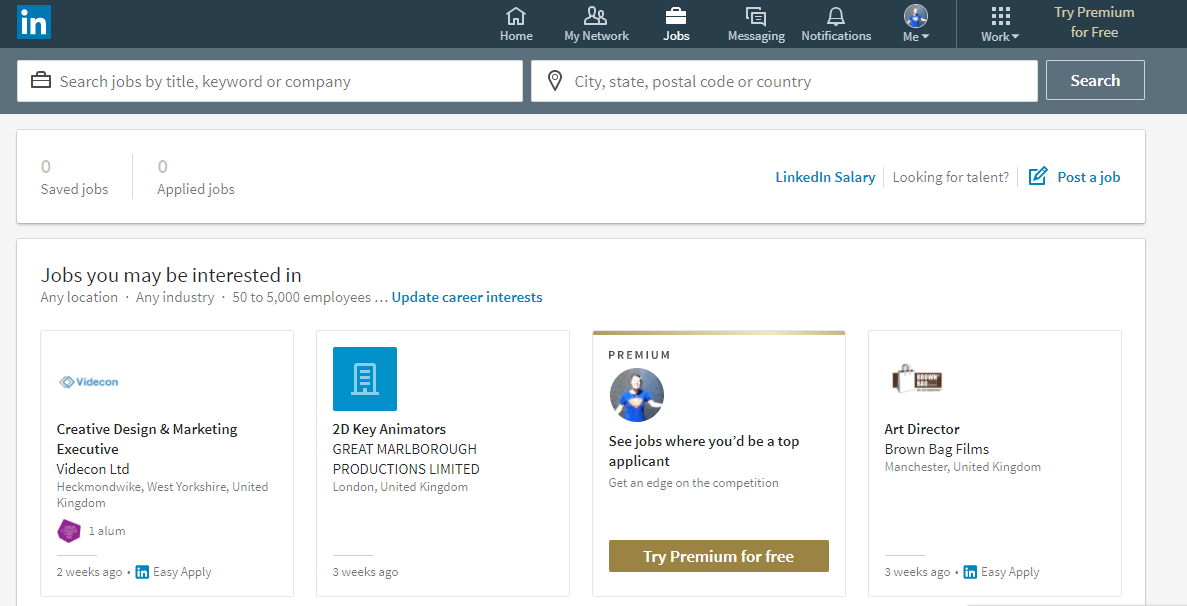This screenshot has height=606, width=1187.
Task: Click the Post a job pencil icon
Action: pyautogui.click(x=1038, y=176)
